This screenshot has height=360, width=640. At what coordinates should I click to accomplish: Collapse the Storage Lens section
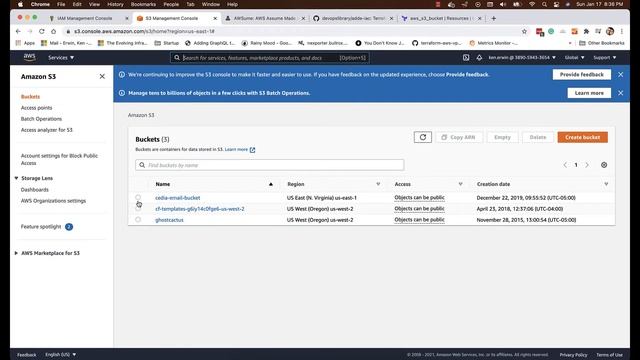16,178
